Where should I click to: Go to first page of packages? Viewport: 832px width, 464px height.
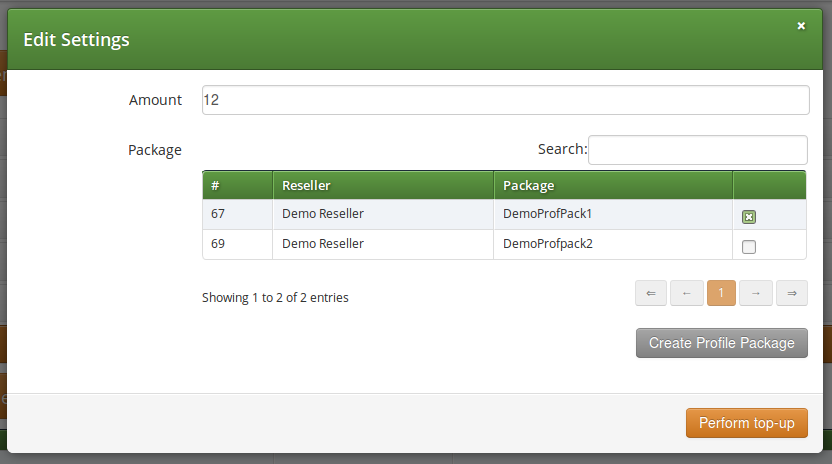click(650, 293)
